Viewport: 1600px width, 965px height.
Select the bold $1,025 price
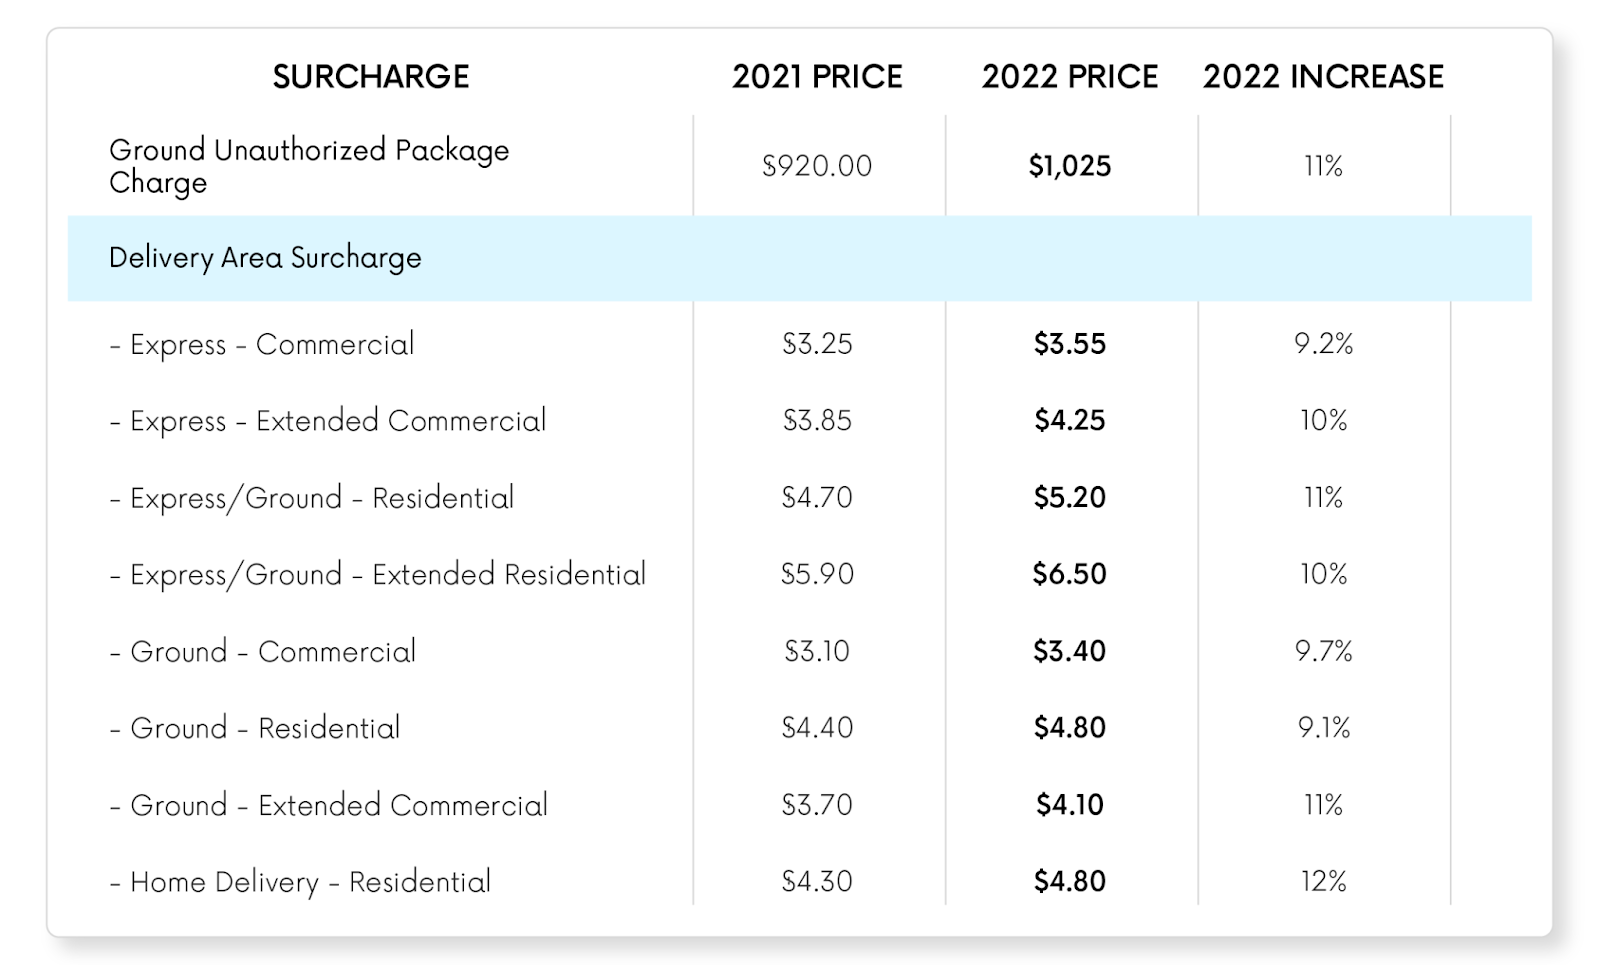pos(1069,166)
